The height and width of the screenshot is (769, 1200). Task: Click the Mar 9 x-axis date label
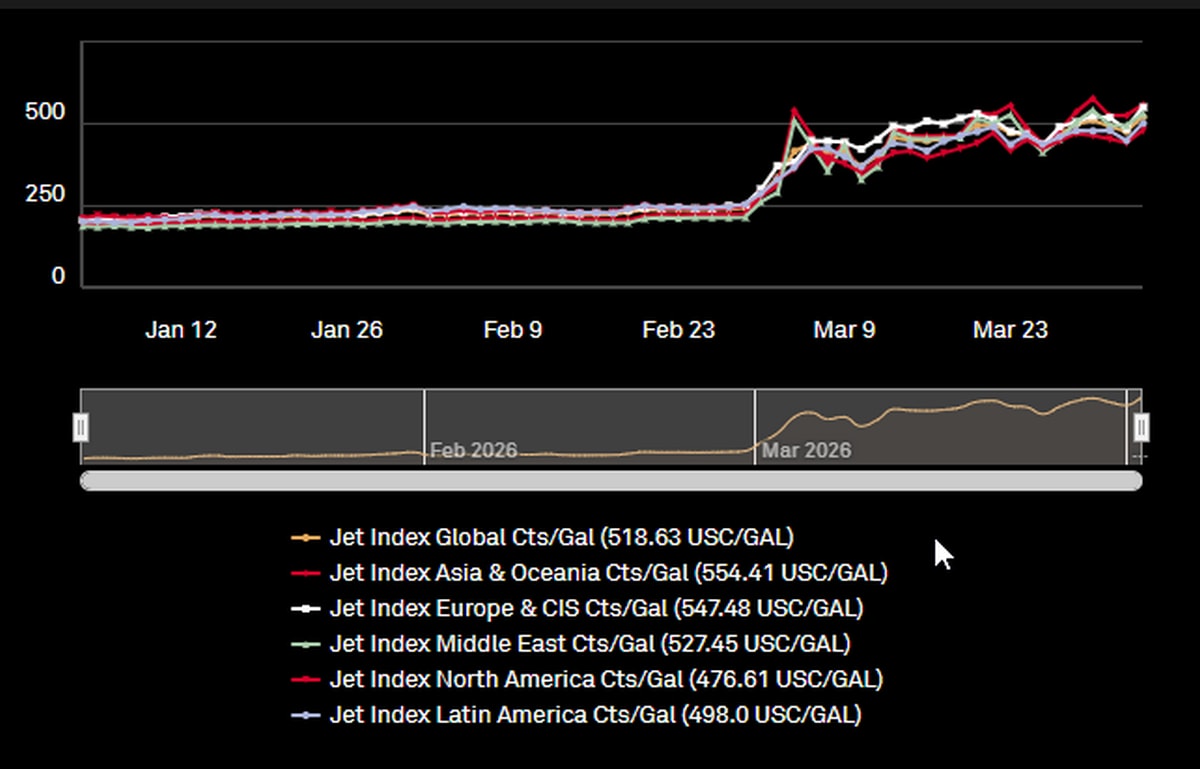[x=844, y=330]
